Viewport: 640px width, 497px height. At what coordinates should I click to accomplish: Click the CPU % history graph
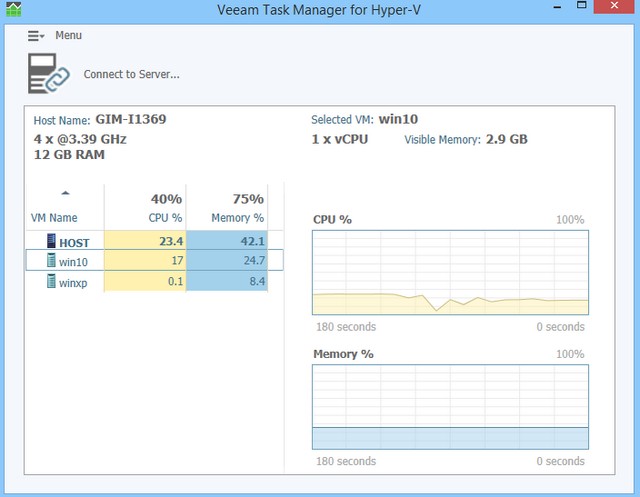tap(450, 273)
